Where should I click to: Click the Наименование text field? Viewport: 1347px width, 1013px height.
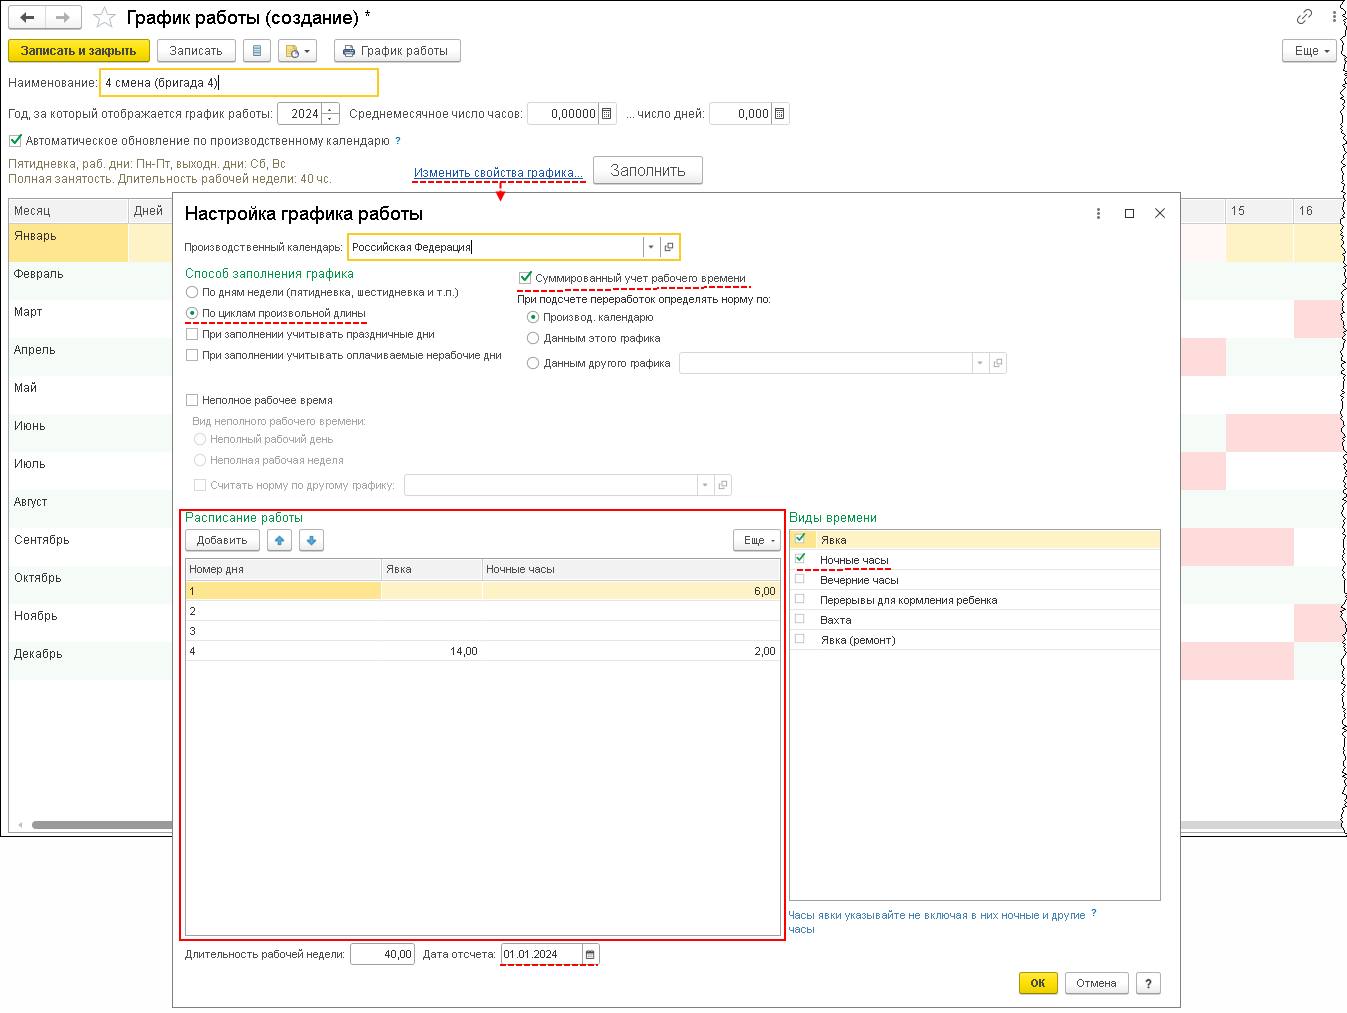(239, 83)
